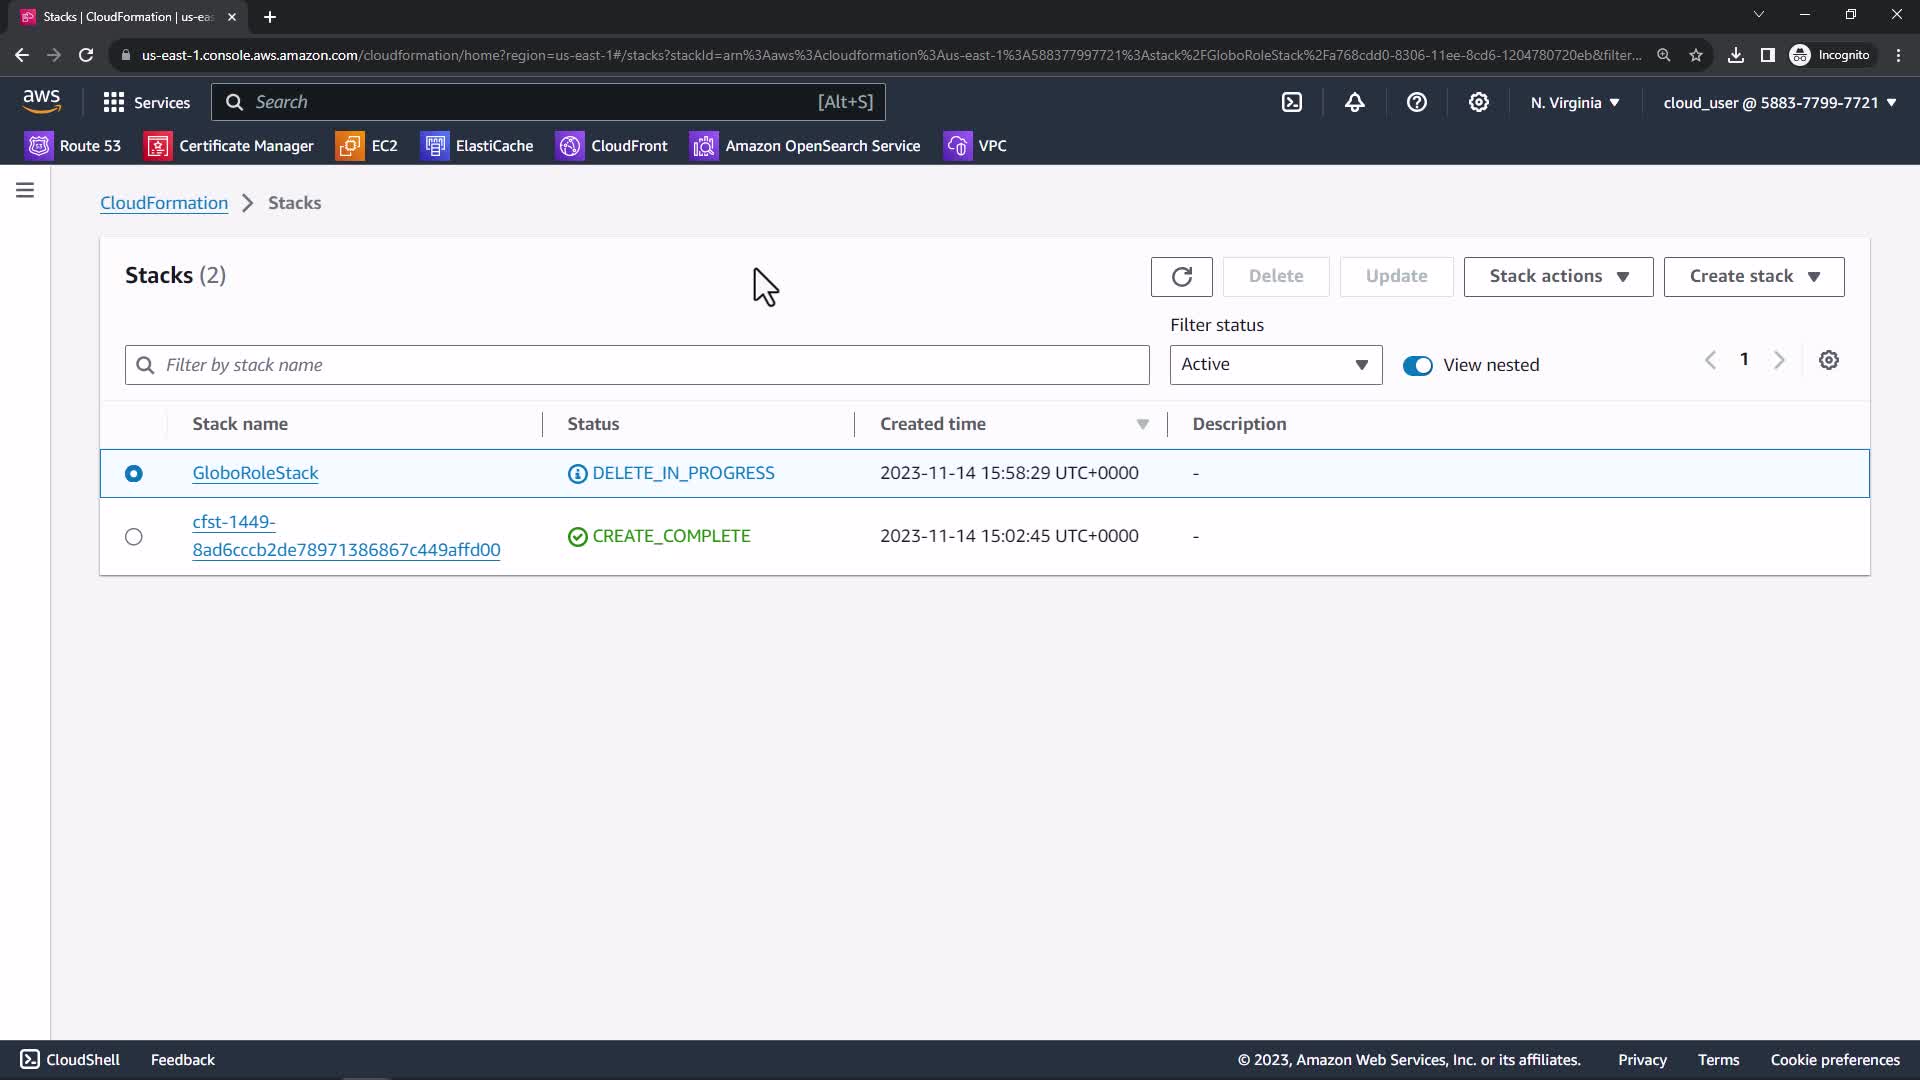Open the notifications bell icon

1354,102
